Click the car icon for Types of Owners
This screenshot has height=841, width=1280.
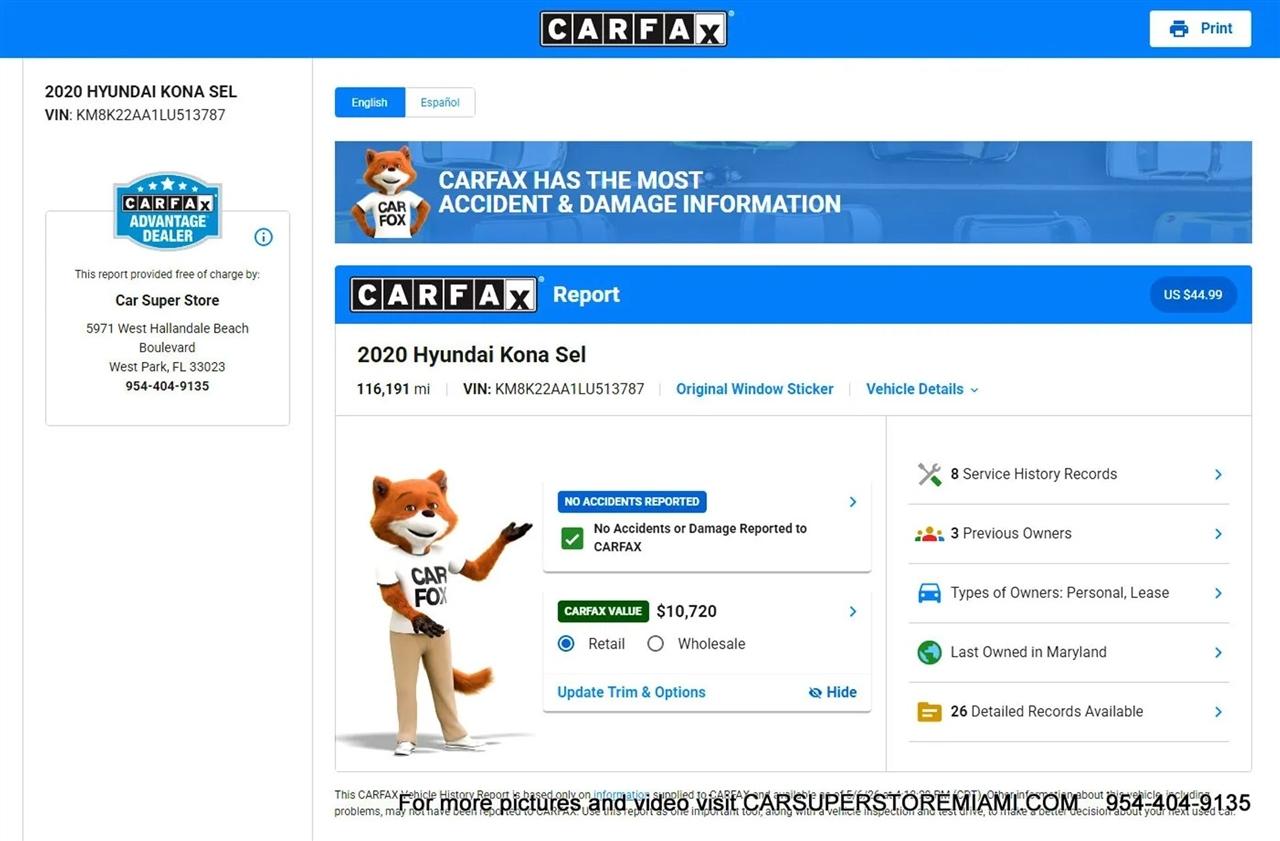click(929, 593)
